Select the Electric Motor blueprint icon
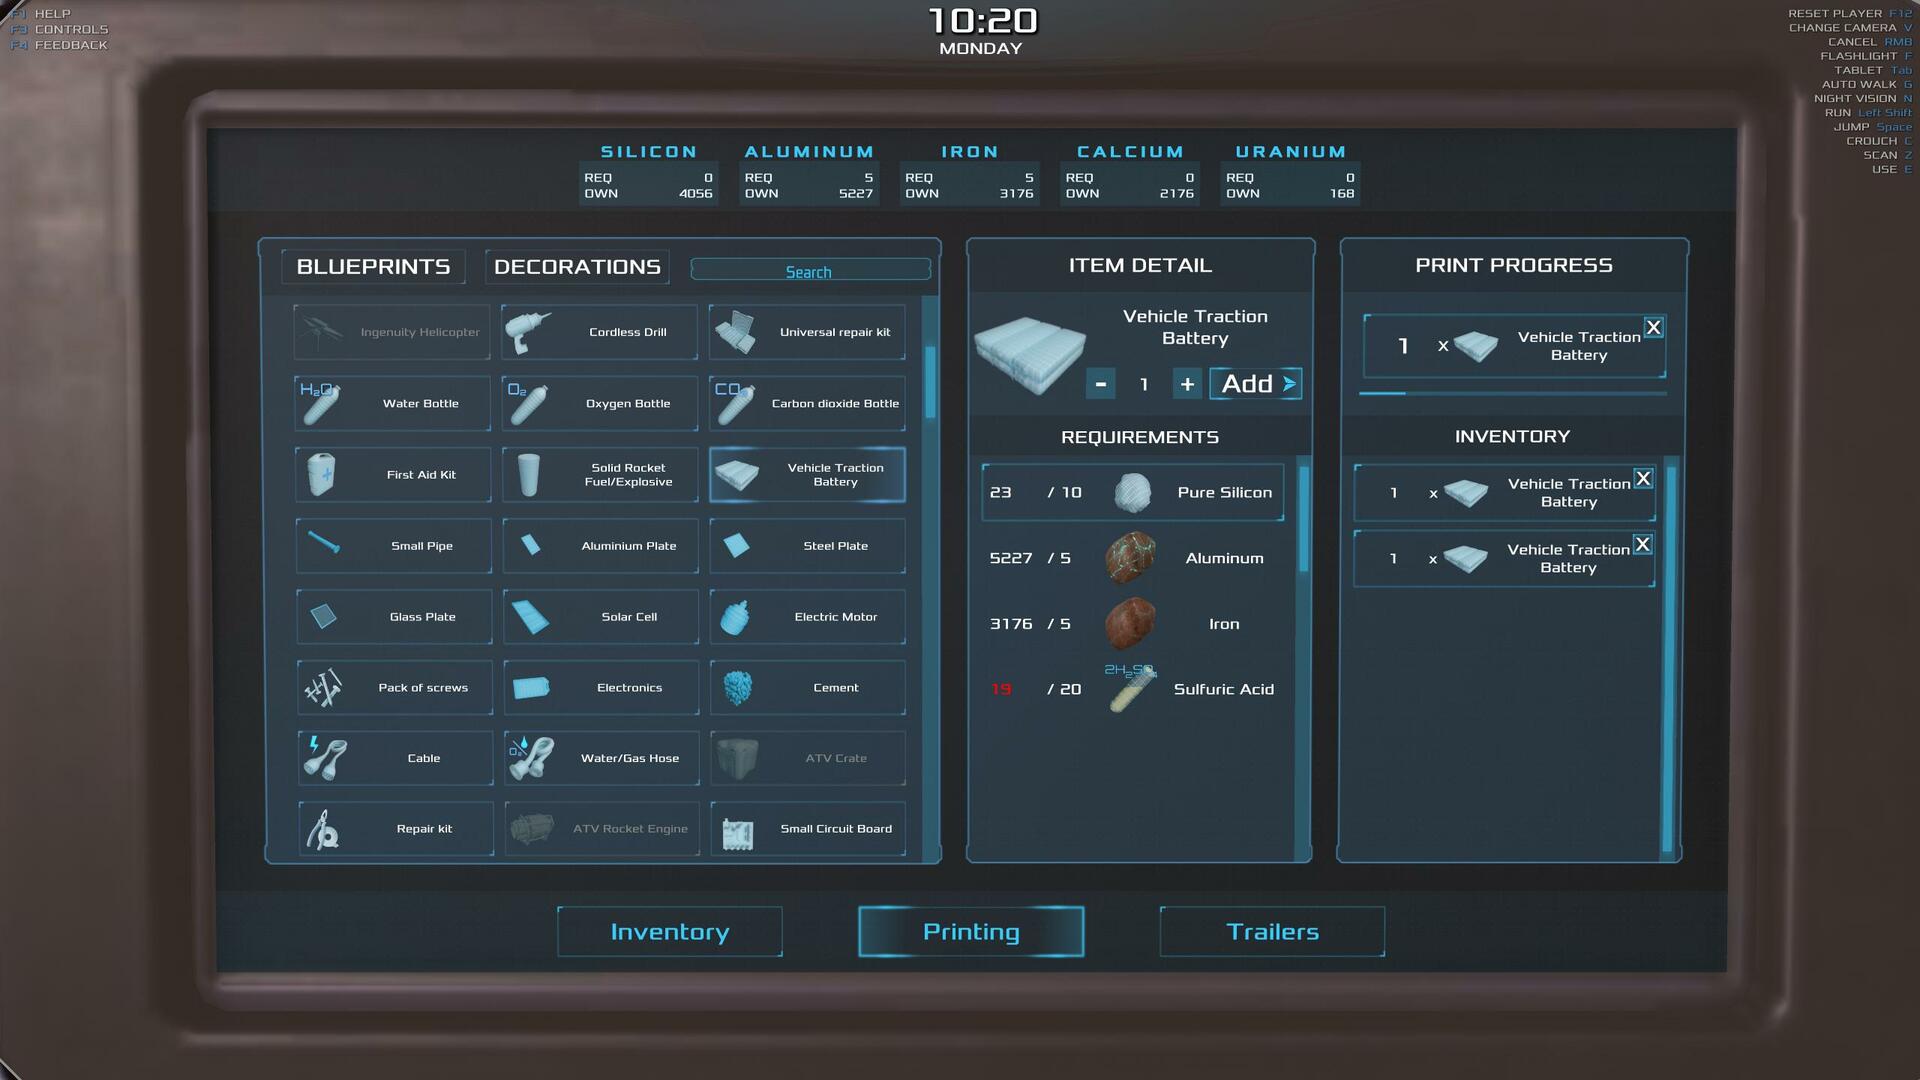 736,617
